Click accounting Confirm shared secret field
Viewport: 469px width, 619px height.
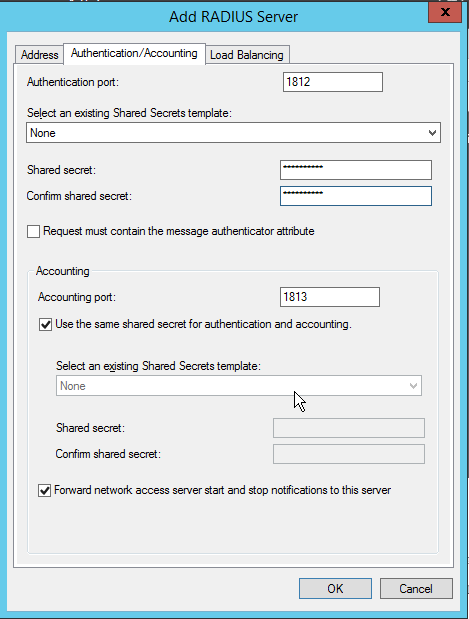point(349,454)
